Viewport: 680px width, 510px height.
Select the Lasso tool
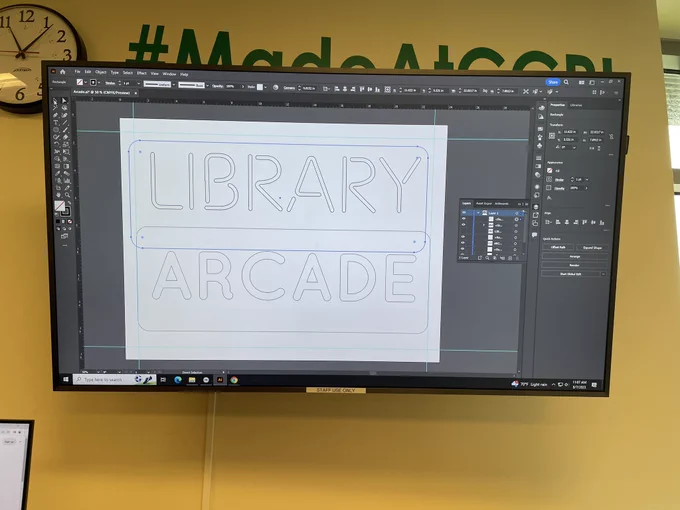[65, 108]
